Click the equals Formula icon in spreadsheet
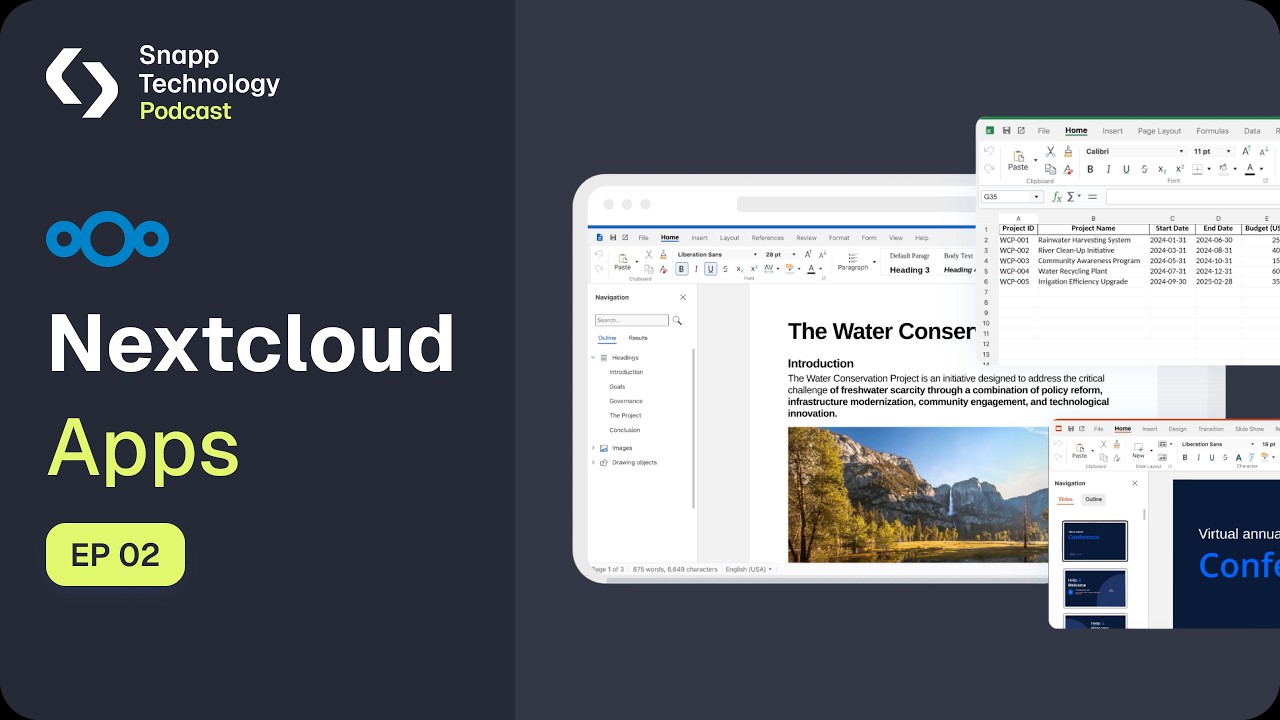 point(1092,197)
